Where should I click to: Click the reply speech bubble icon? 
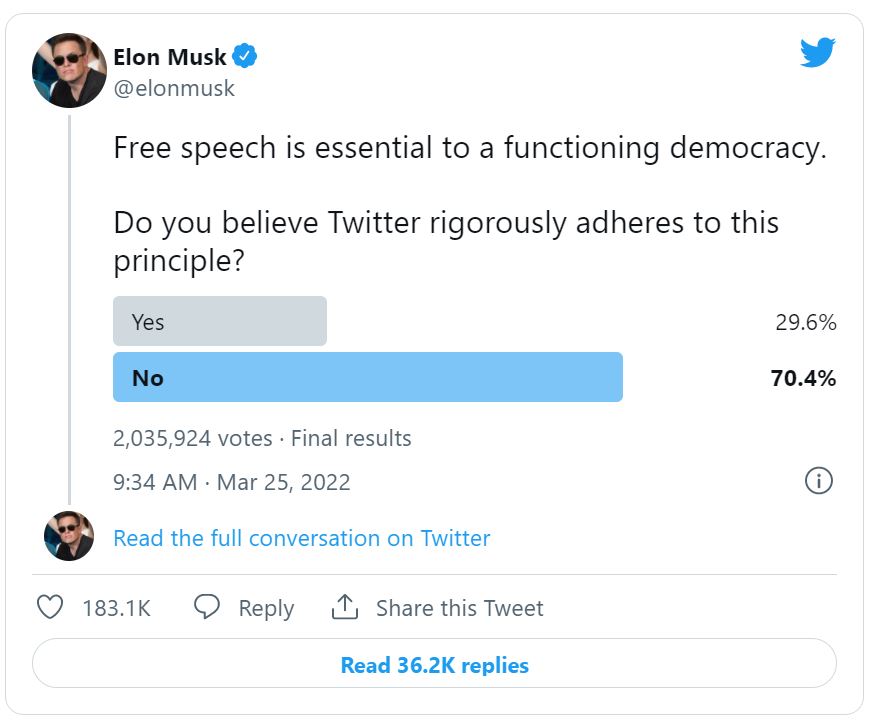pos(207,607)
